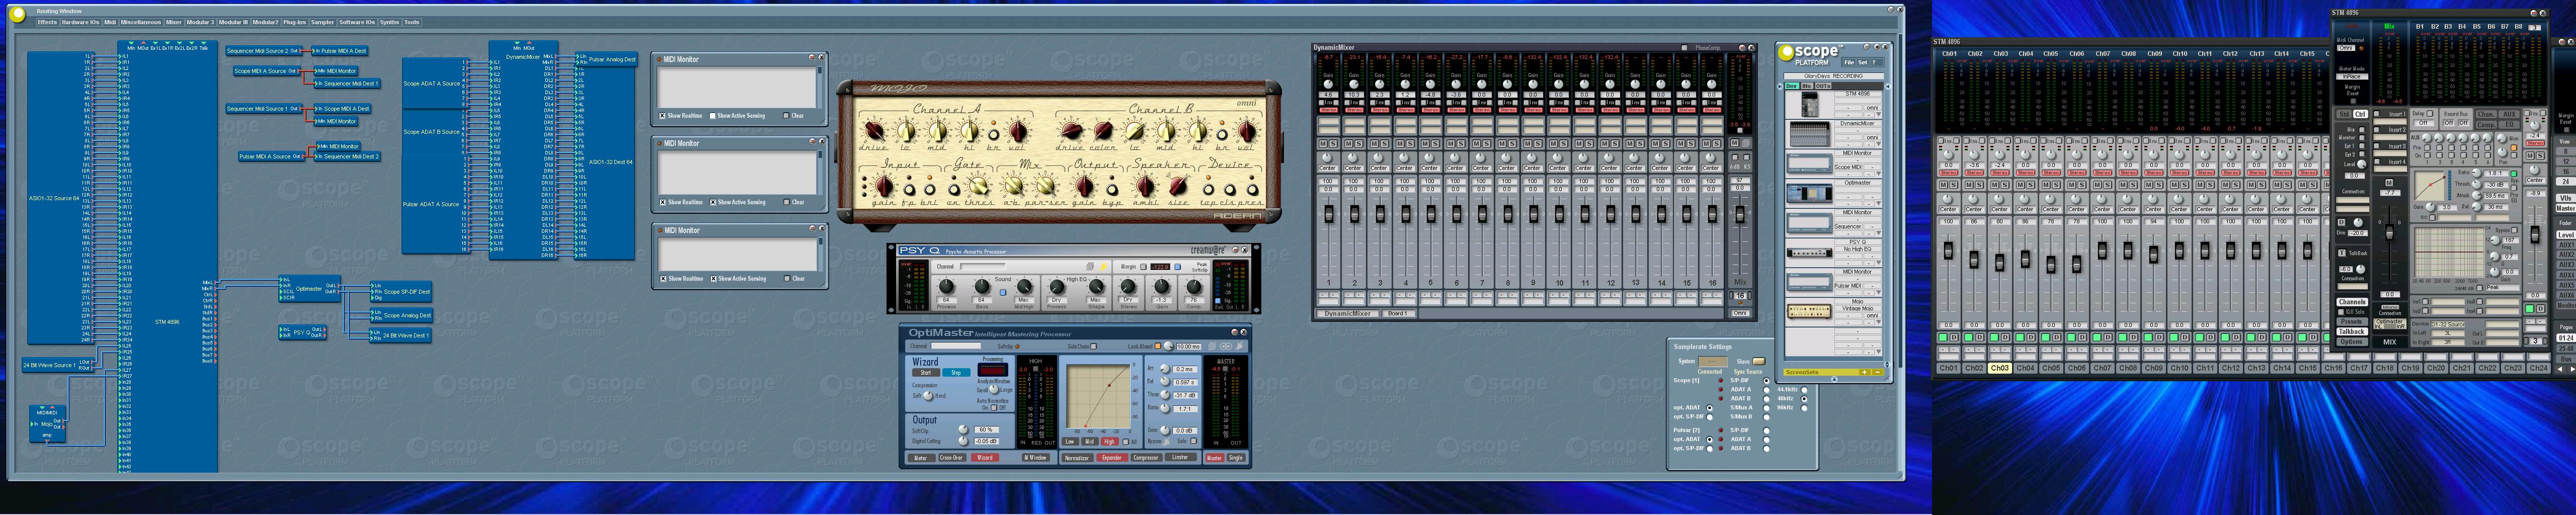Click PSY Q Stereo knob
Screen dimensions: 2576x515
[x=1128, y=287]
